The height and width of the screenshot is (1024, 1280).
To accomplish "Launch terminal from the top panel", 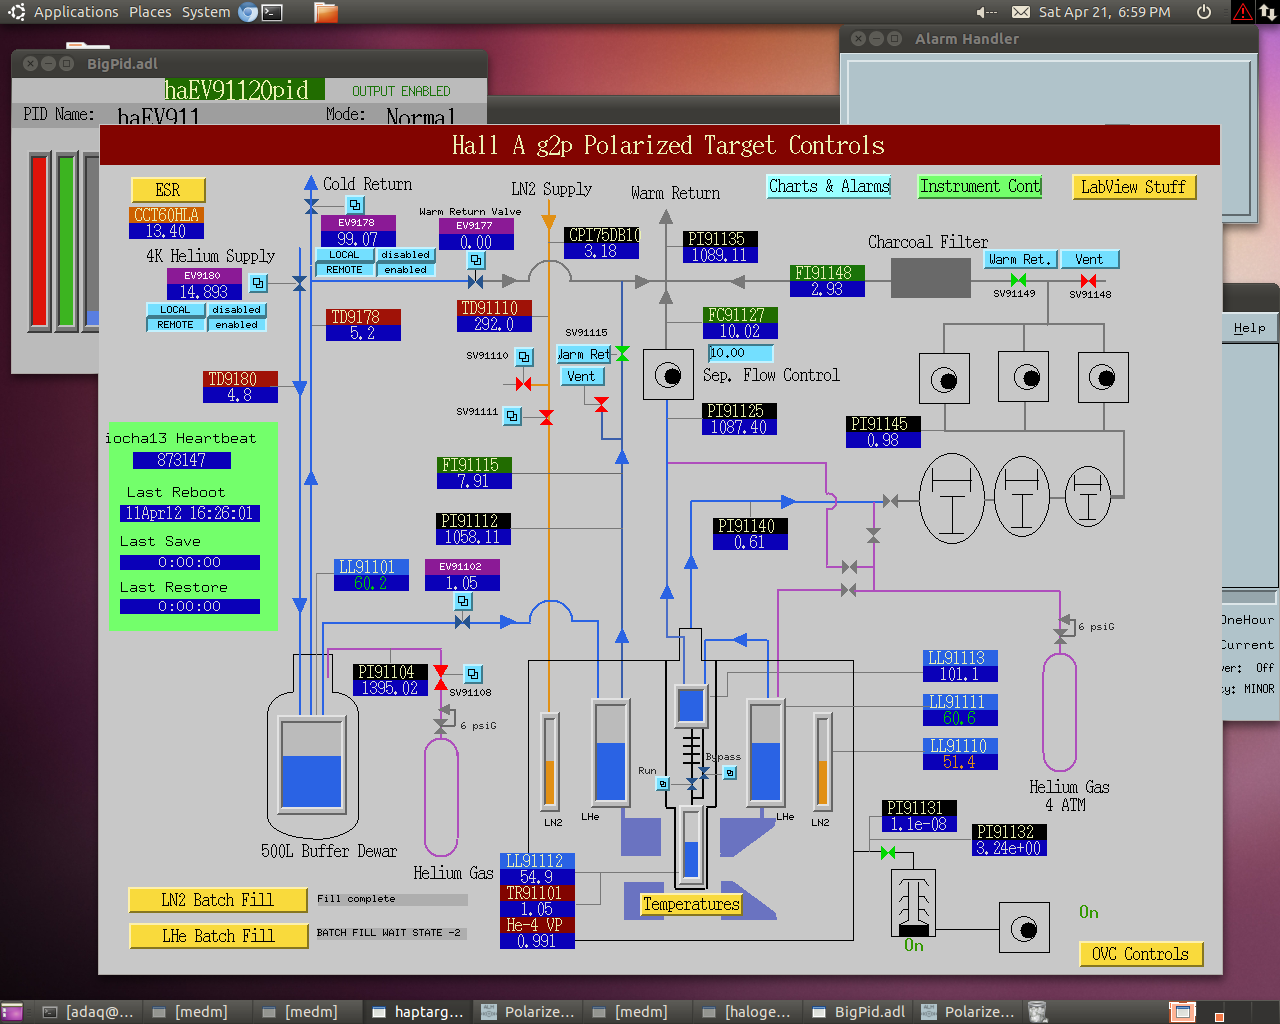I will [x=272, y=12].
